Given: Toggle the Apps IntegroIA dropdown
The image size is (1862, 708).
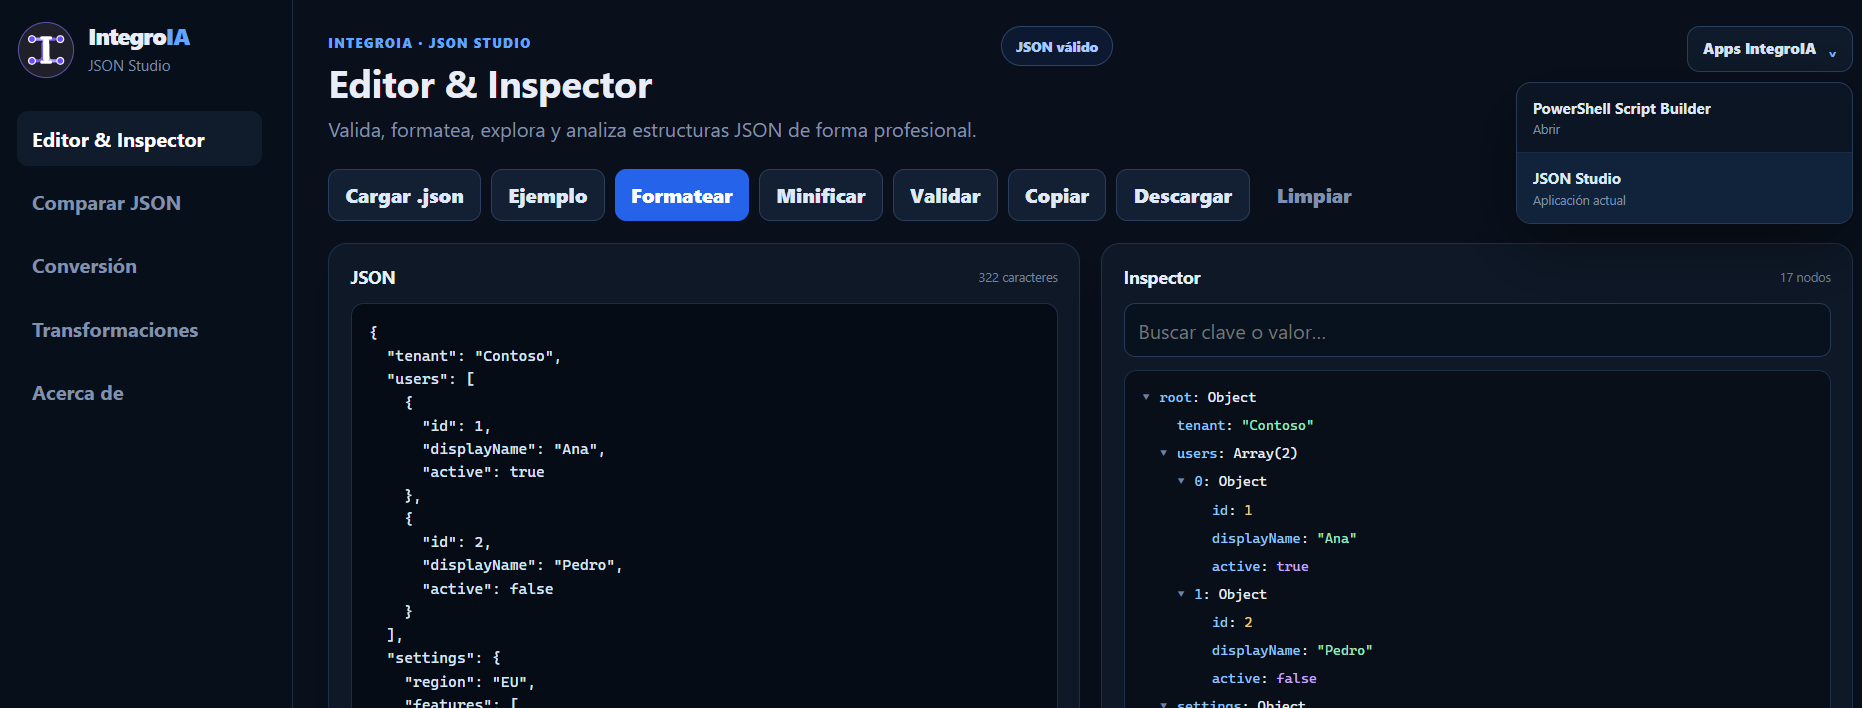Looking at the screenshot, I should pyautogui.click(x=1770, y=49).
